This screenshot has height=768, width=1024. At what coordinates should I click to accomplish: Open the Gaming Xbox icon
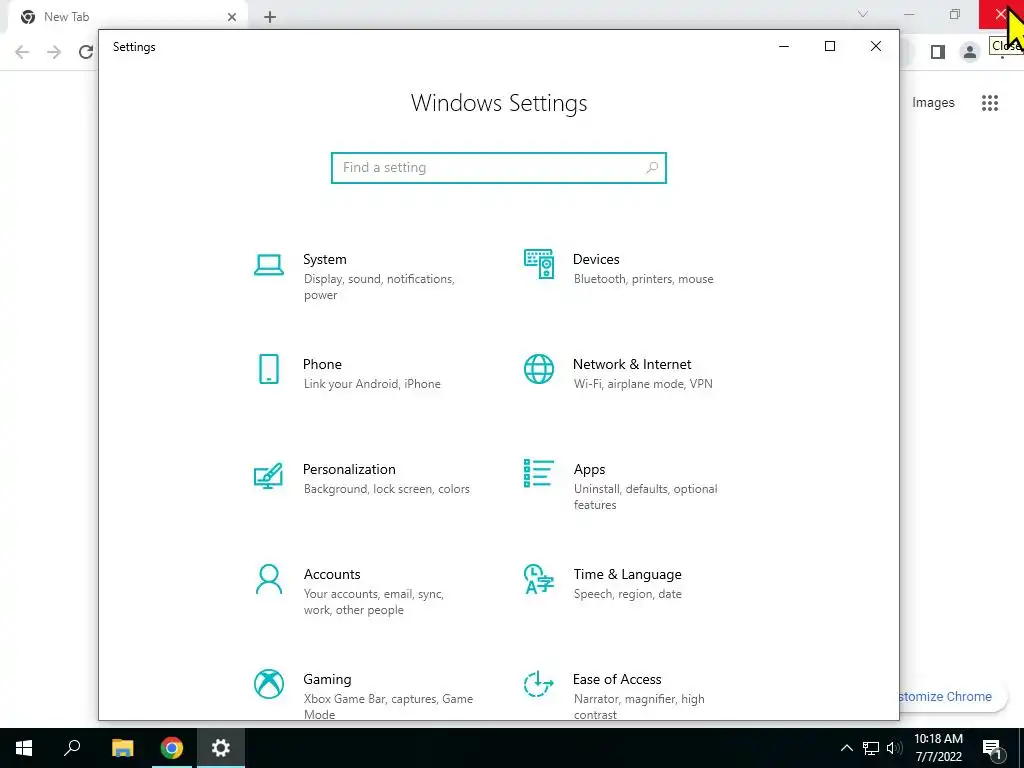268,684
